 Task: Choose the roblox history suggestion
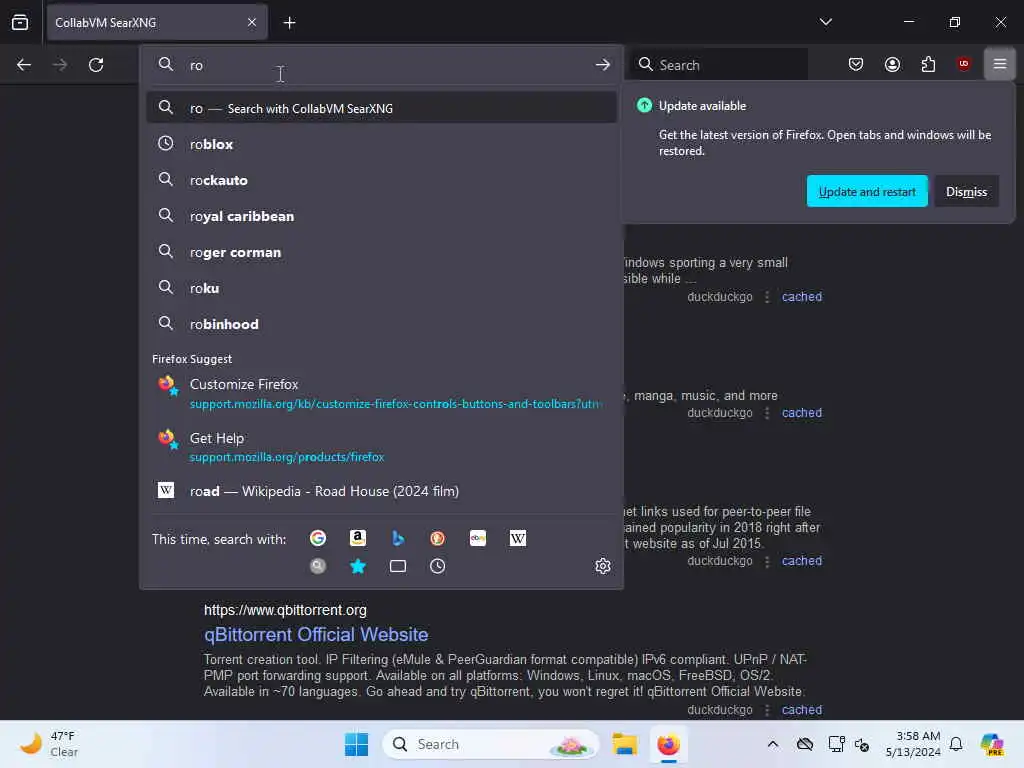tap(381, 144)
